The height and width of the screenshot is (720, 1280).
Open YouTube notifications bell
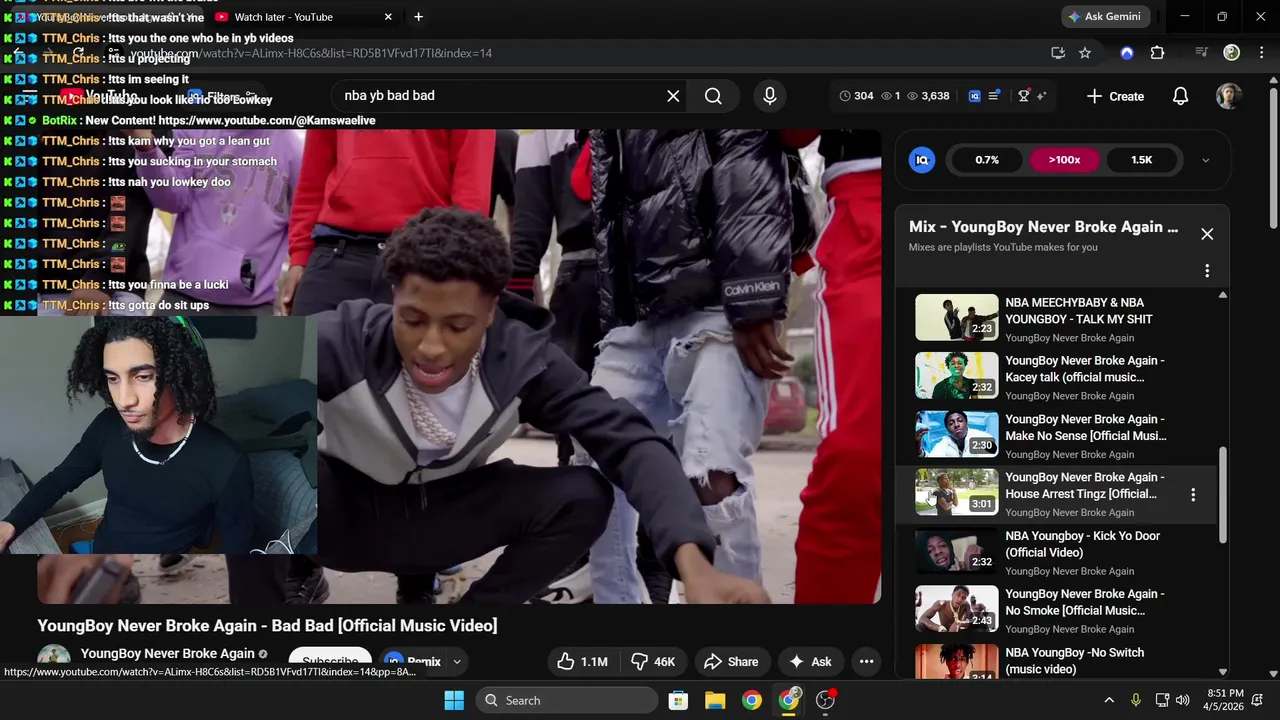pos(1180,96)
